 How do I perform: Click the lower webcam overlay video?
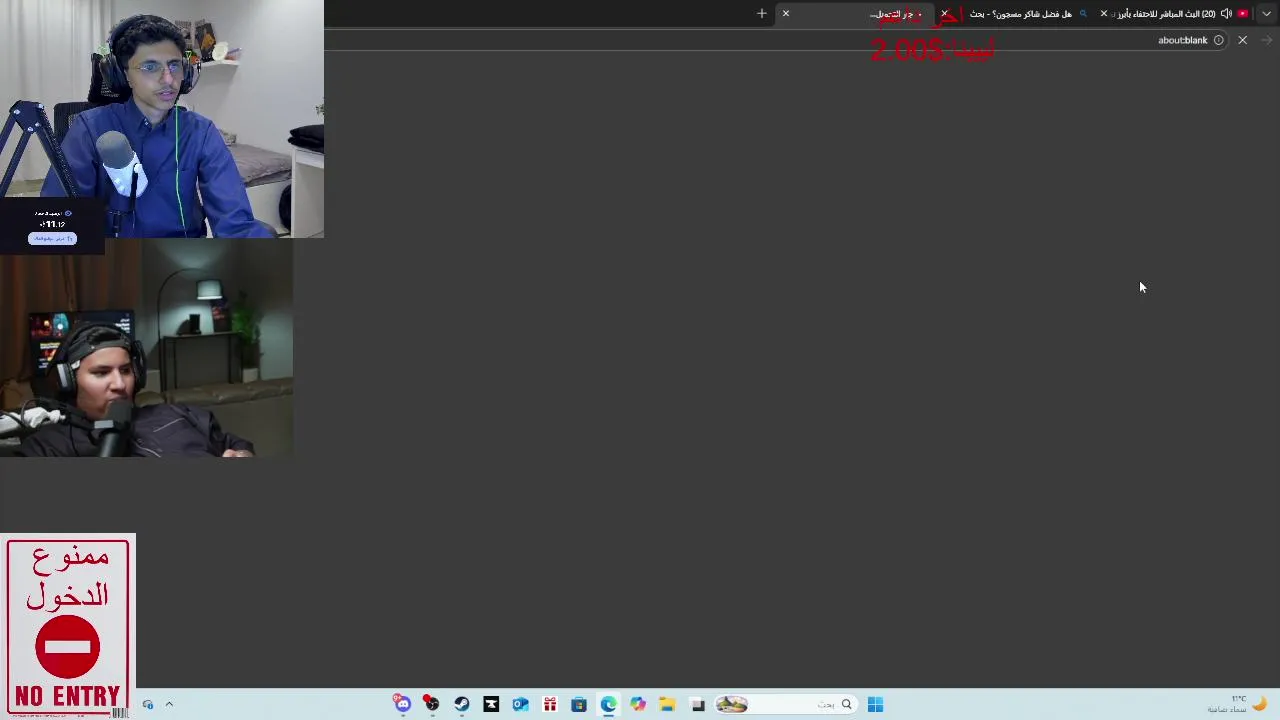tap(146, 348)
